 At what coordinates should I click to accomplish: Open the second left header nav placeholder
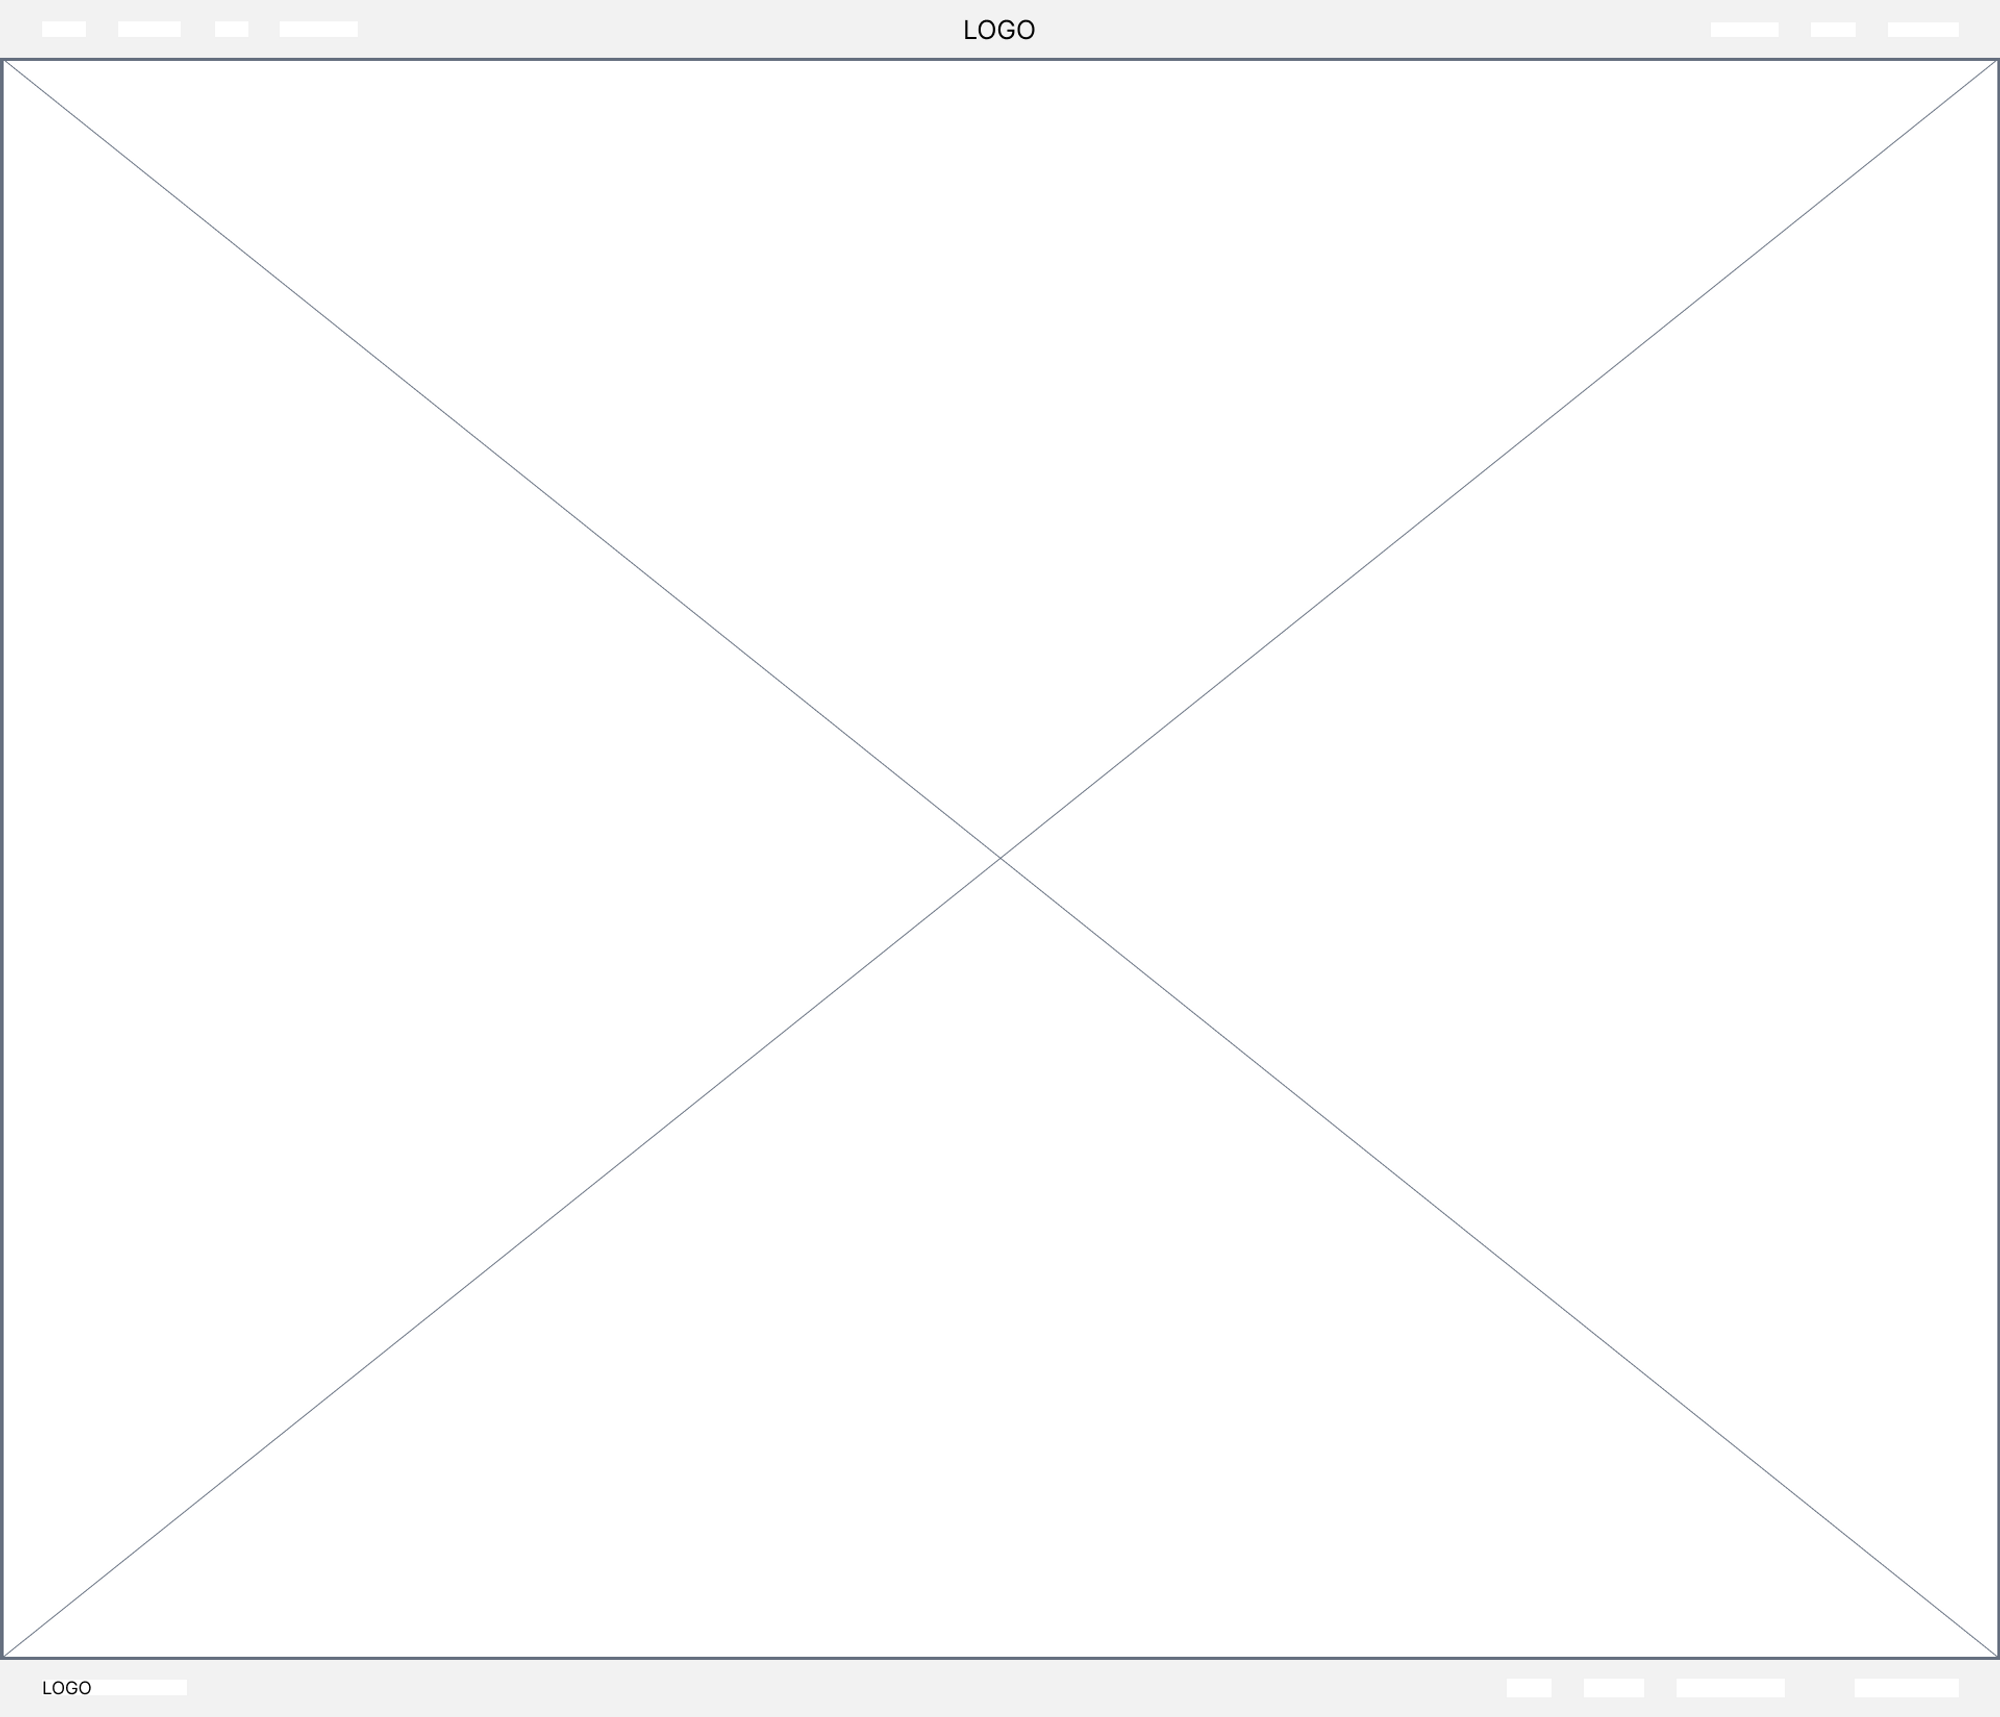[149, 29]
